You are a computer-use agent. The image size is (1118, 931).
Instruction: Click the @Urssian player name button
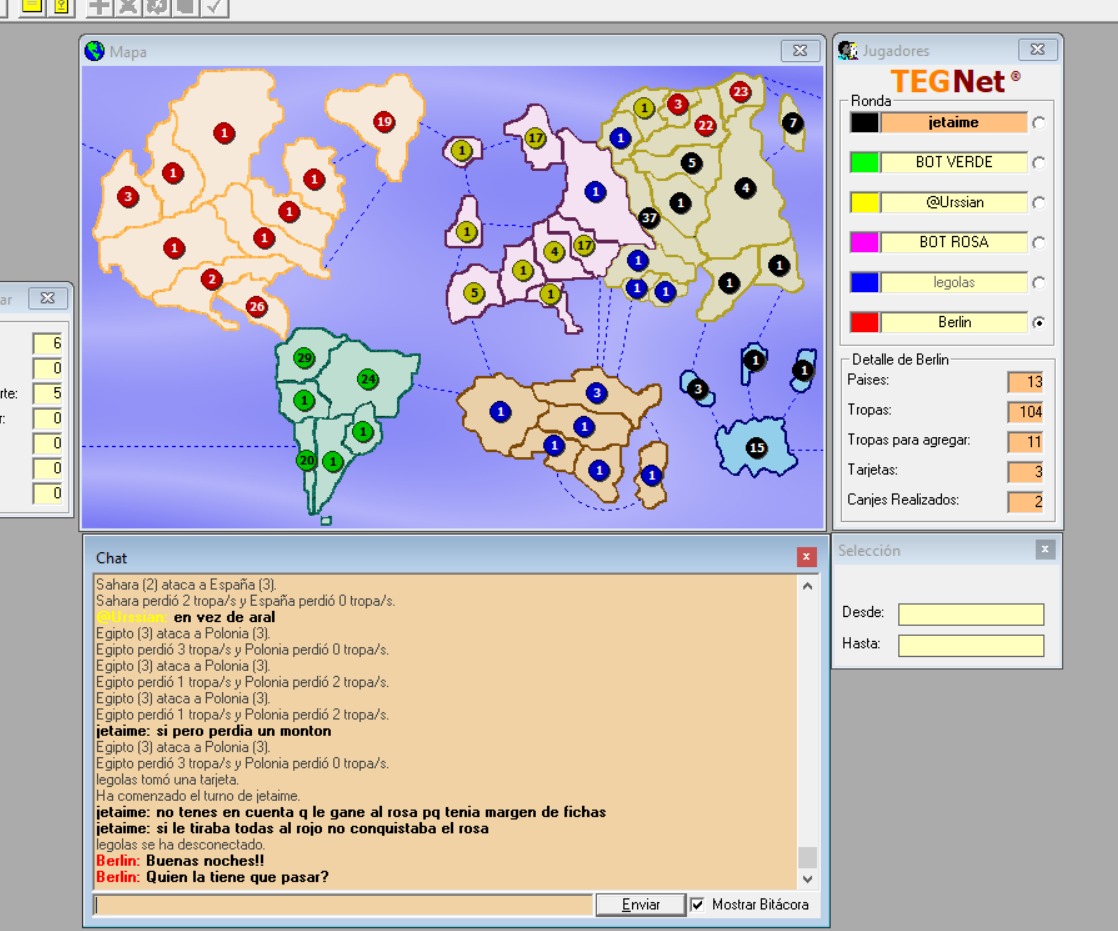click(954, 202)
